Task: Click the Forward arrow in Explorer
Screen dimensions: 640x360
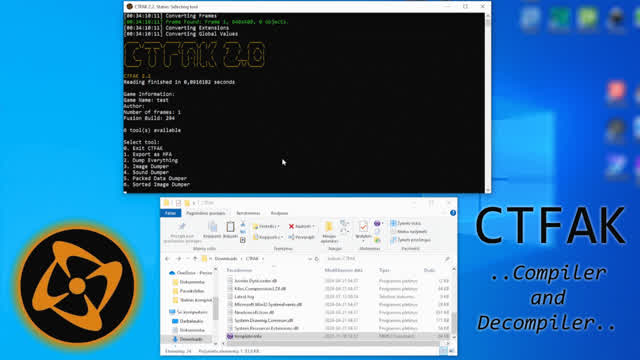Action: (178, 259)
